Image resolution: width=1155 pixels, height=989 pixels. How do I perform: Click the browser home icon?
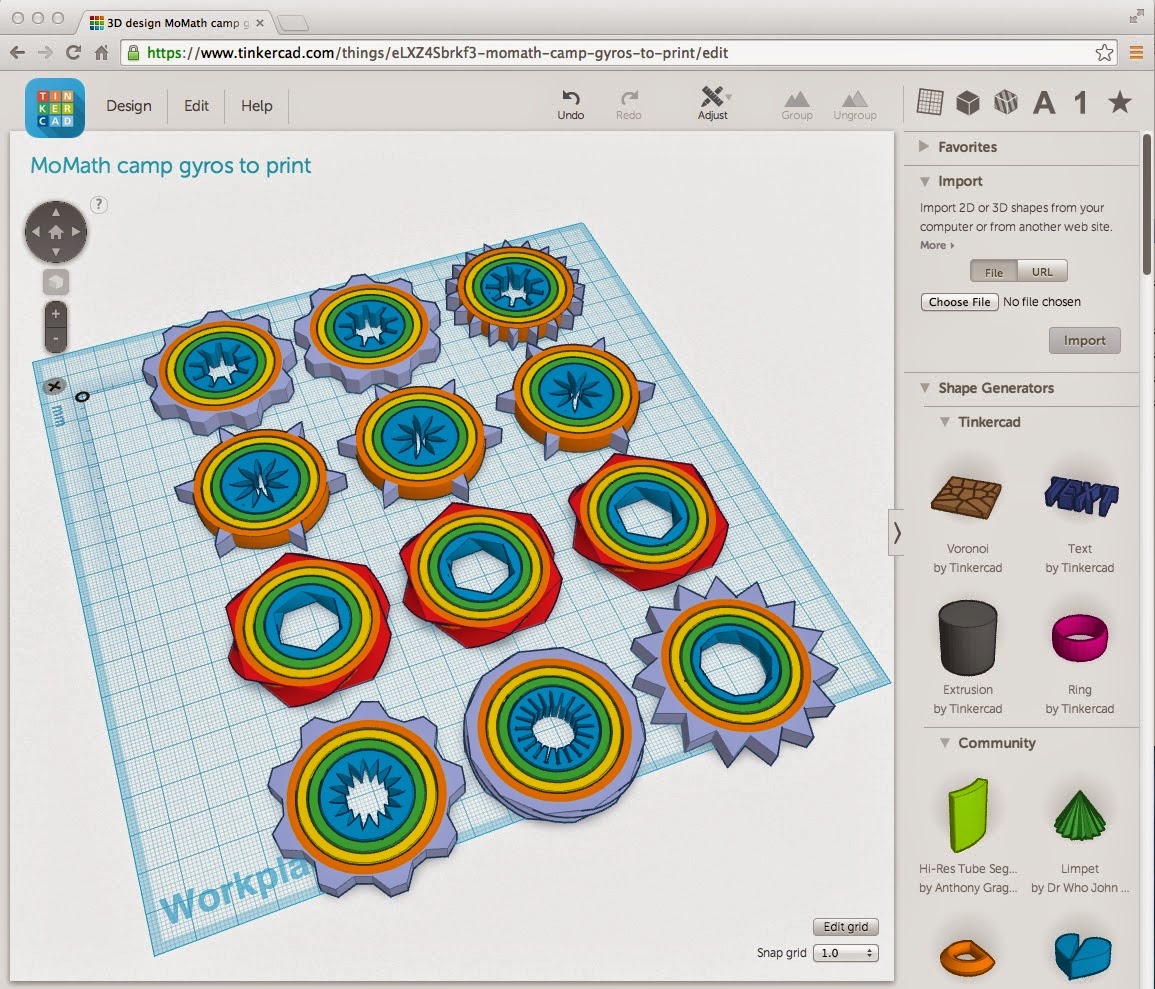(x=102, y=52)
